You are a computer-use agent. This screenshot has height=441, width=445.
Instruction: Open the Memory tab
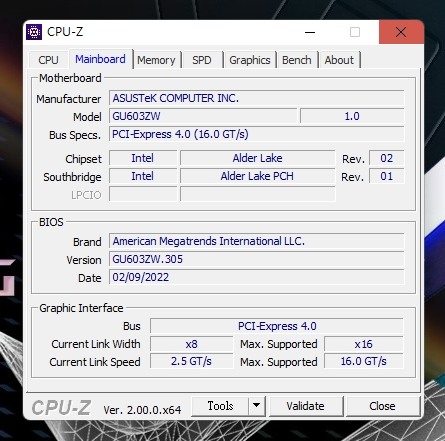click(x=156, y=60)
